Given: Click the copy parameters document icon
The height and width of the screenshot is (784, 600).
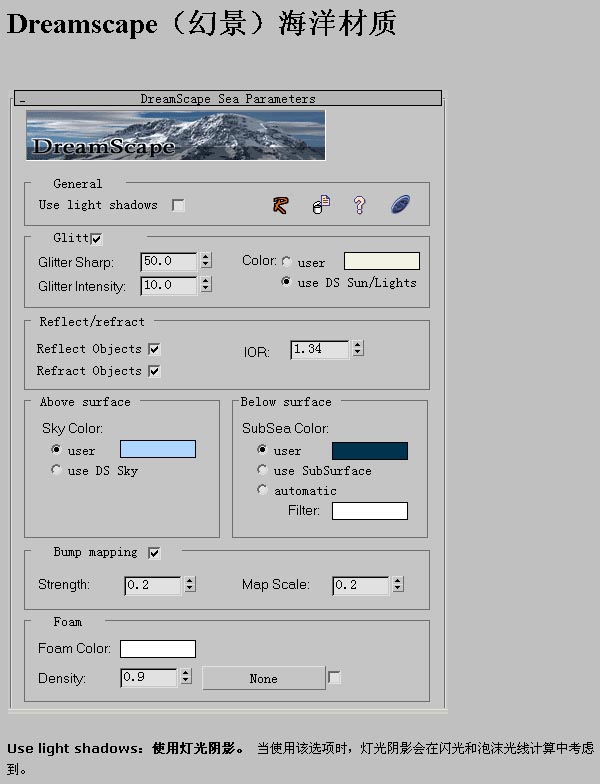Looking at the screenshot, I should pos(321,204).
